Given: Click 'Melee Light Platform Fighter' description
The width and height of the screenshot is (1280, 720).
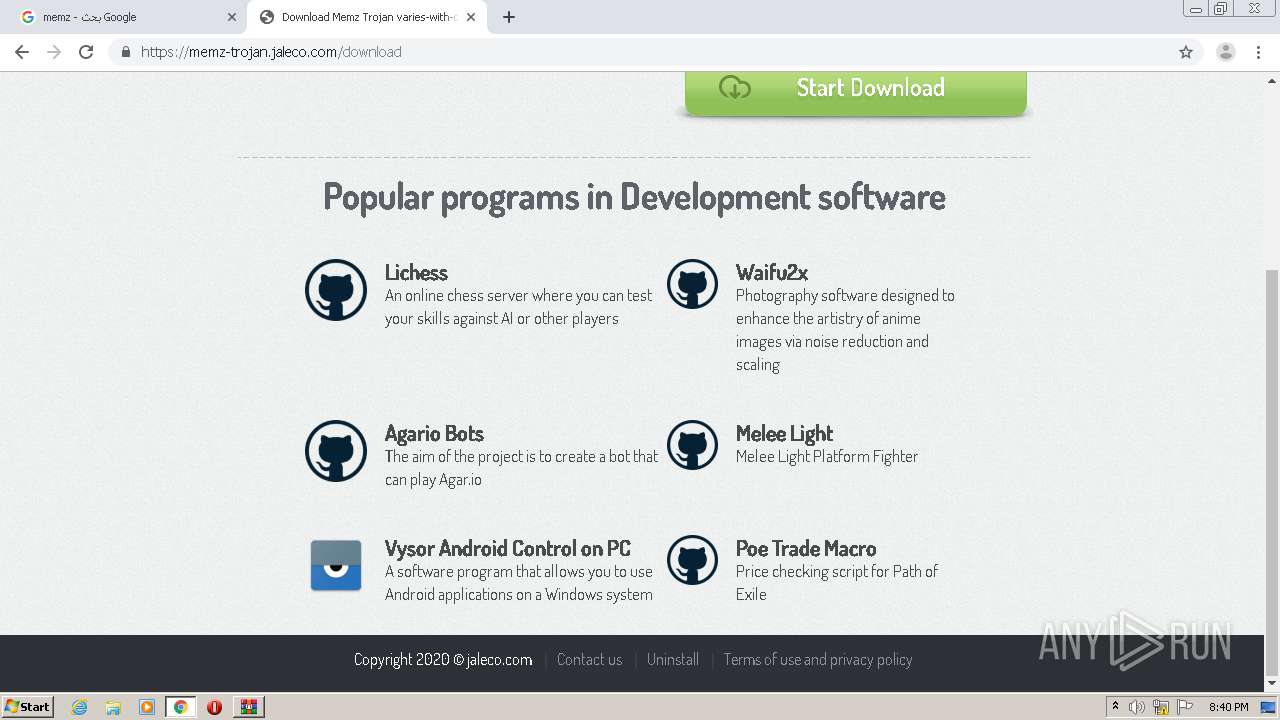Looking at the screenshot, I should click(x=827, y=456).
